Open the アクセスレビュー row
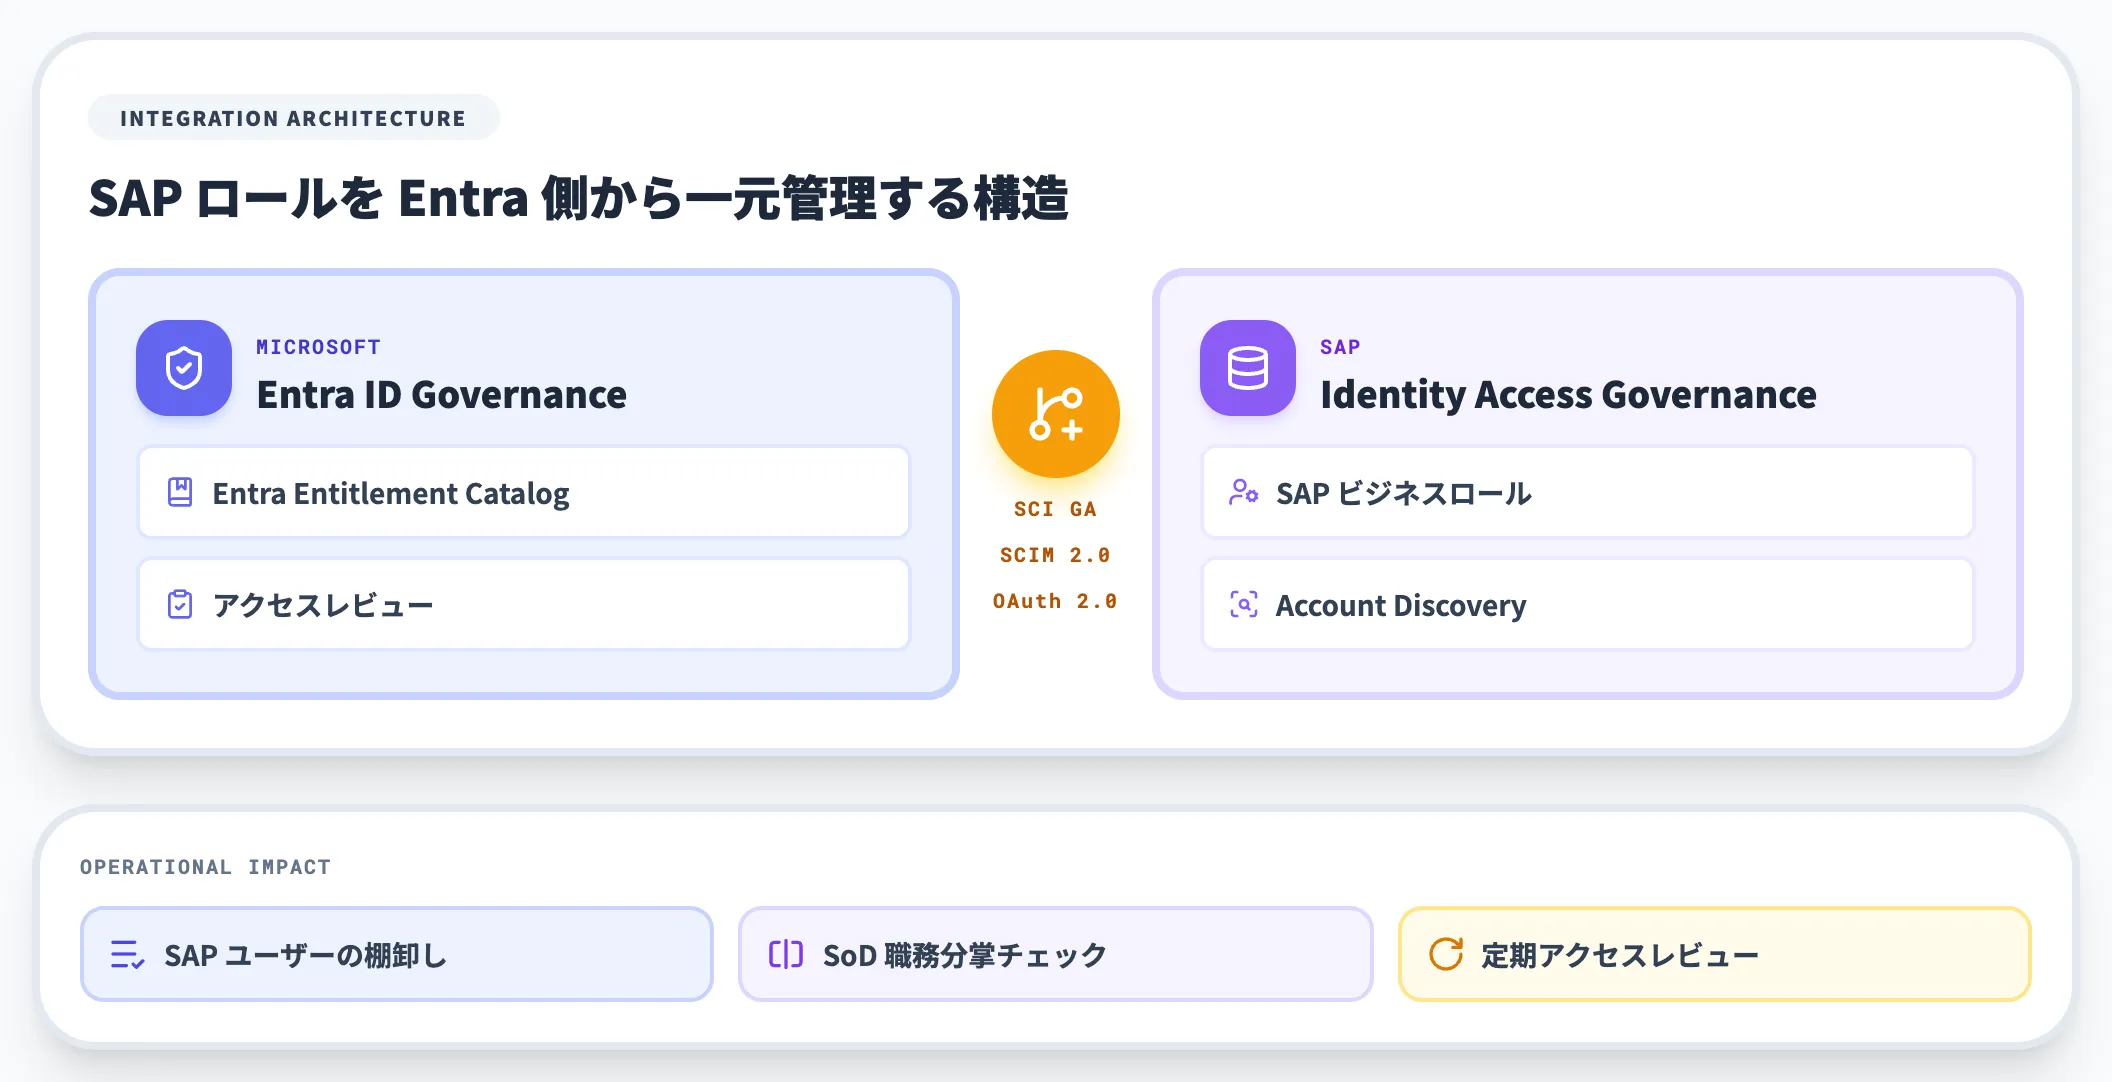Screen dimensions: 2112x1082 pyautogui.click(x=524, y=604)
